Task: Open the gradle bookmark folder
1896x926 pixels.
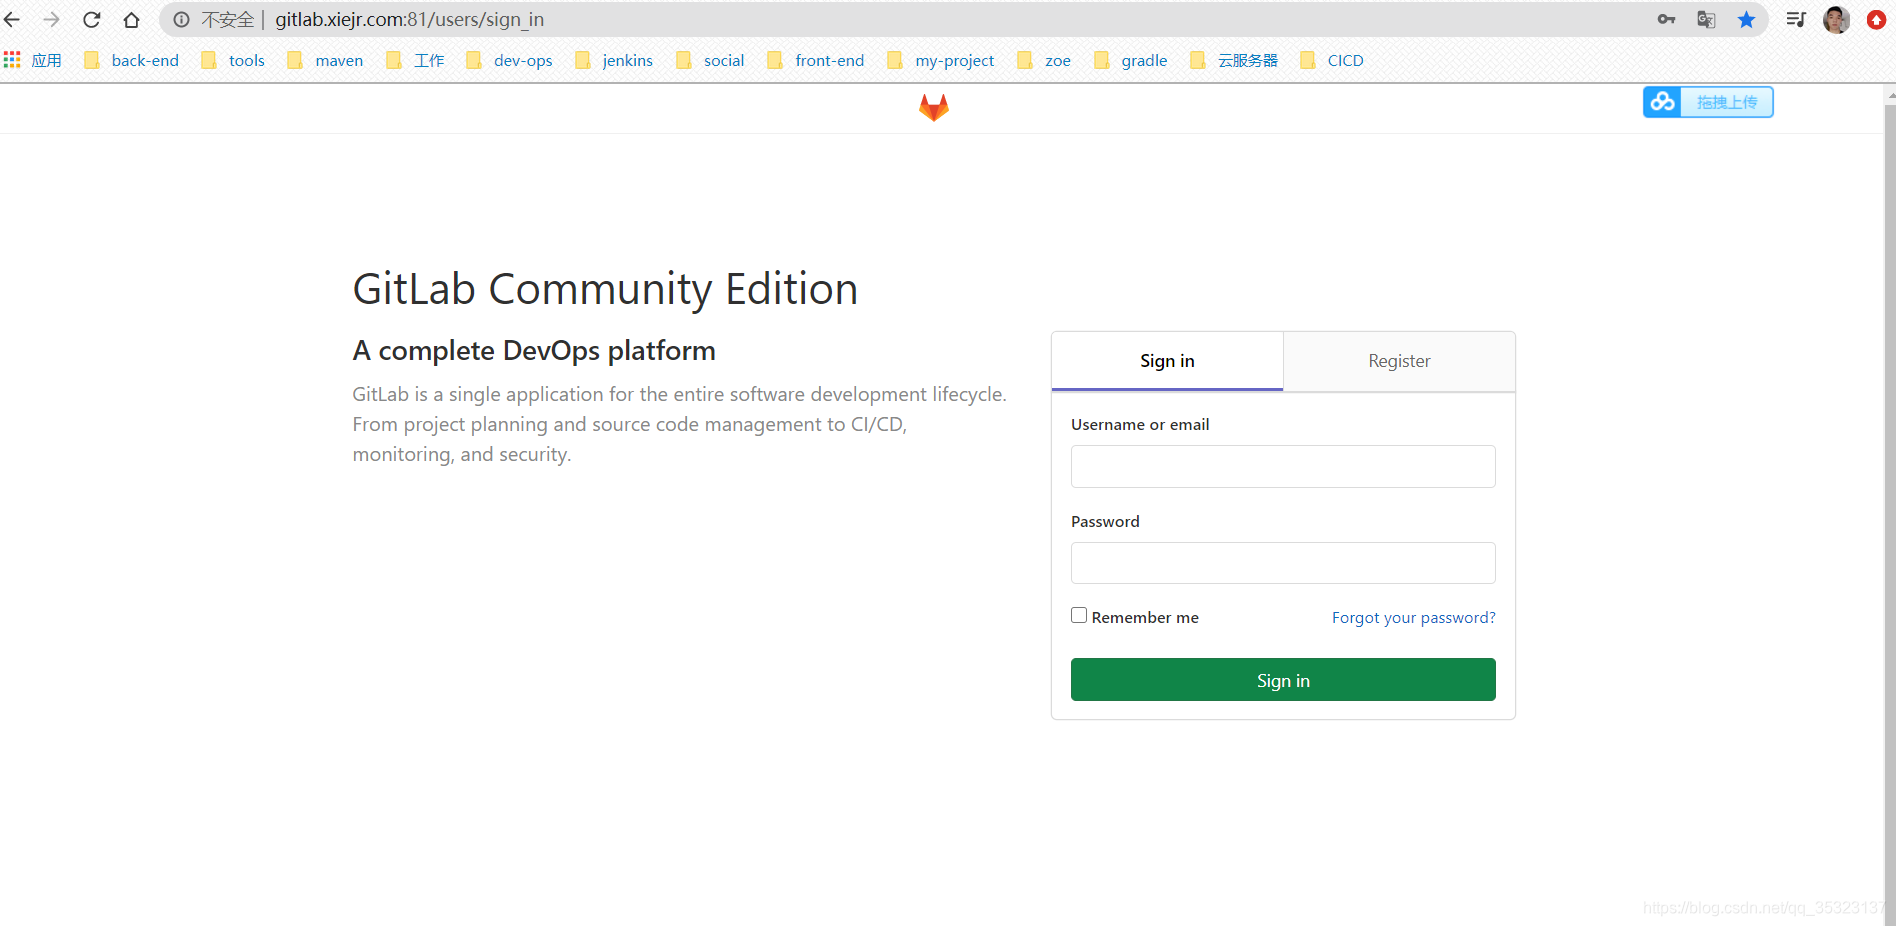Action: tap(1131, 60)
